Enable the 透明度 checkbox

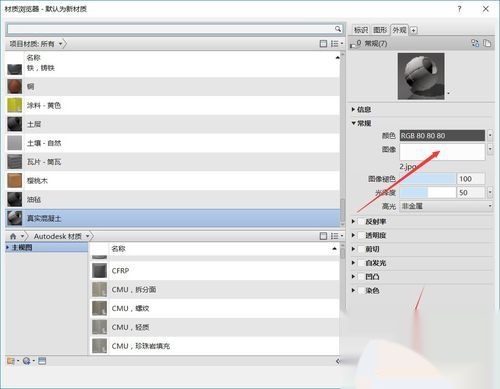(x=361, y=235)
